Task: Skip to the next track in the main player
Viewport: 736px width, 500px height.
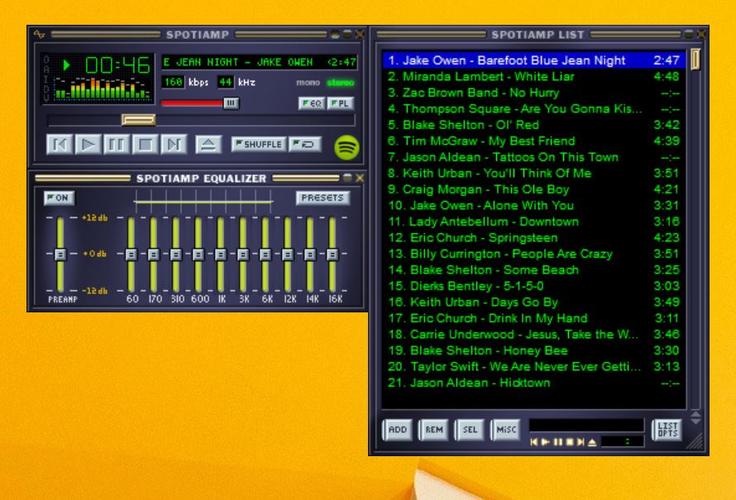Action: tap(173, 144)
